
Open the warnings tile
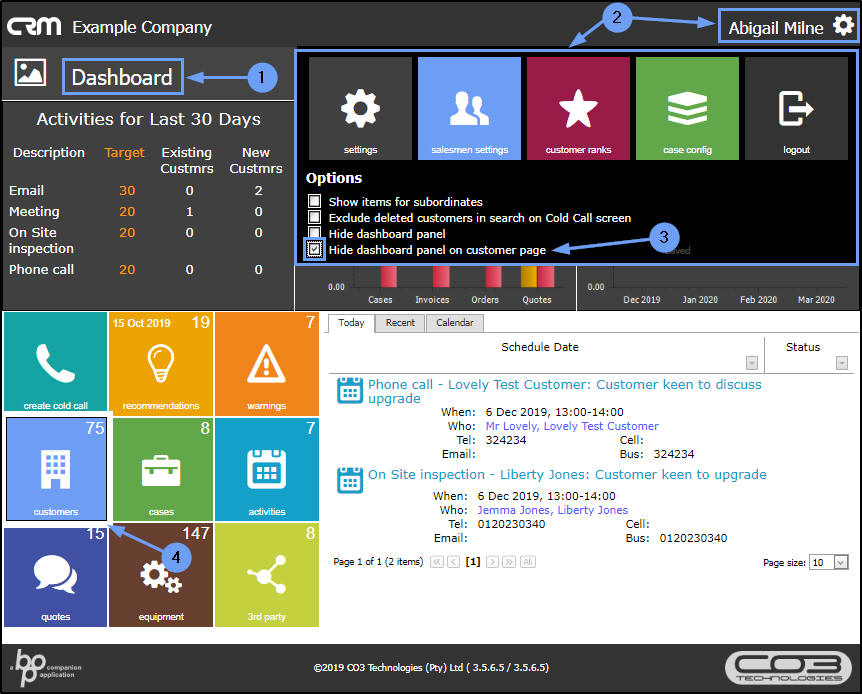(x=267, y=363)
